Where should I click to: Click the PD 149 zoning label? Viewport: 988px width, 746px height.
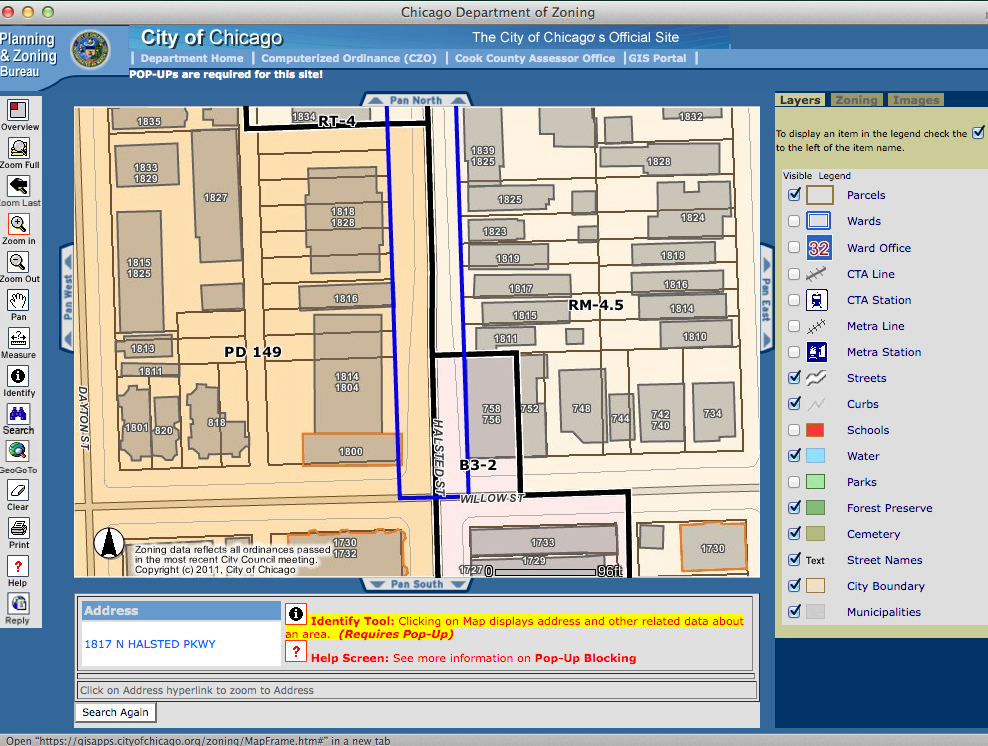coord(253,352)
